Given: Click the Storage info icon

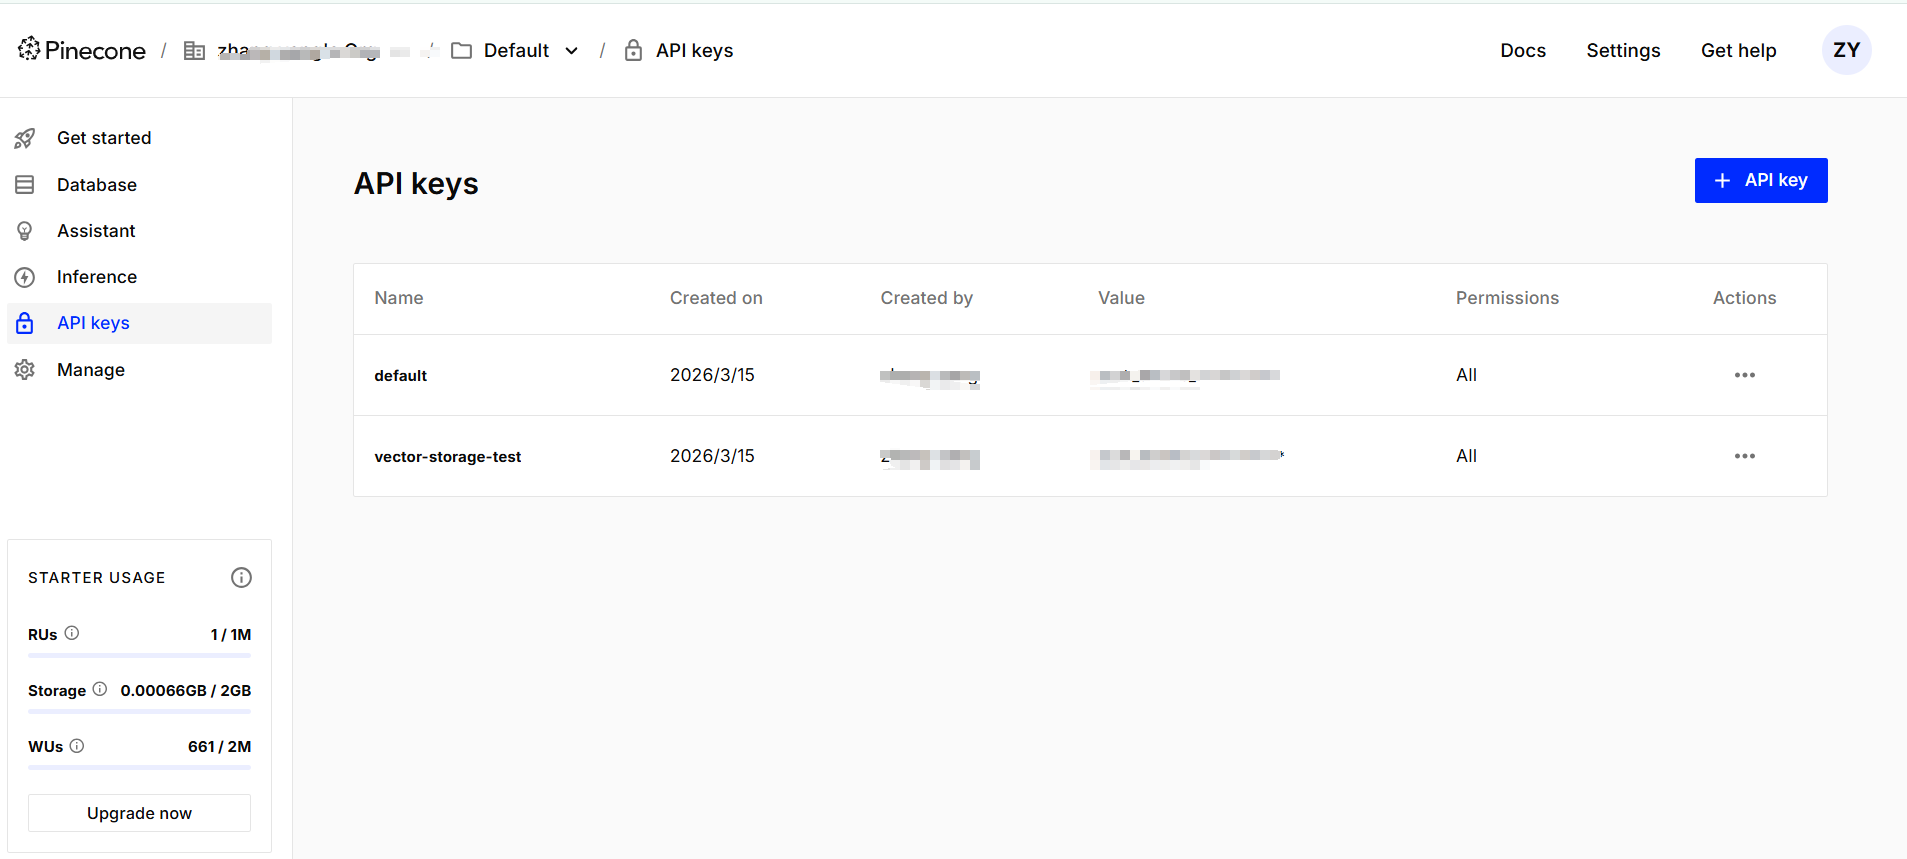Looking at the screenshot, I should 100,689.
